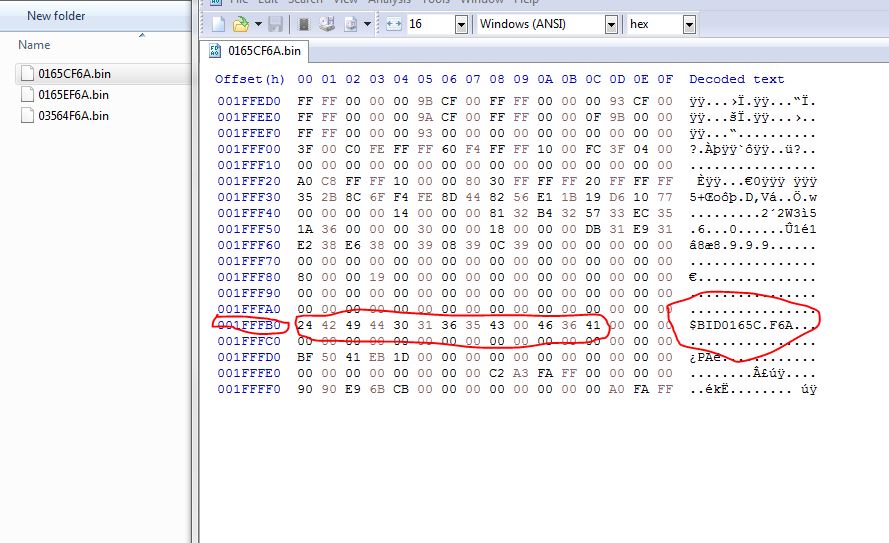Open main memory via the chip icon
This screenshot has height=543, width=889.
click(304, 24)
